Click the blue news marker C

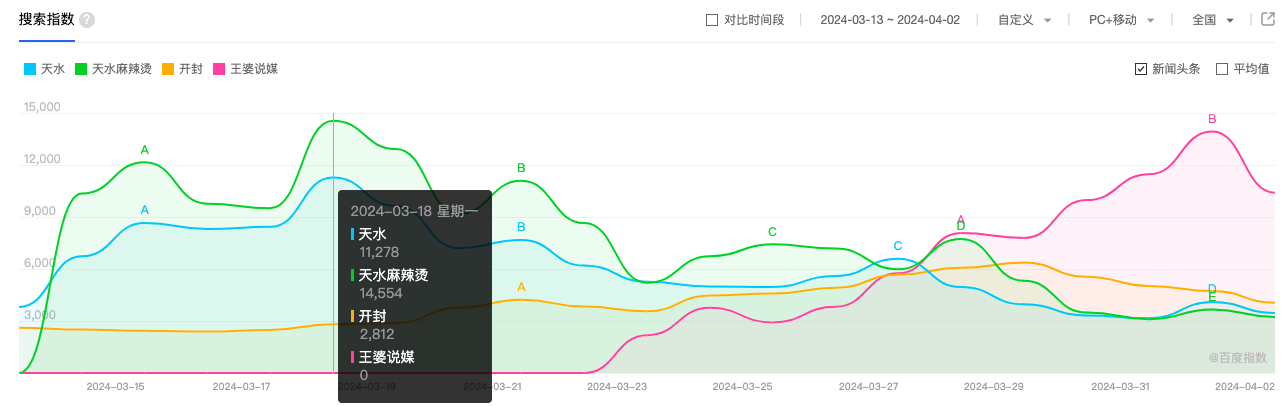click(x=898, y=246)
